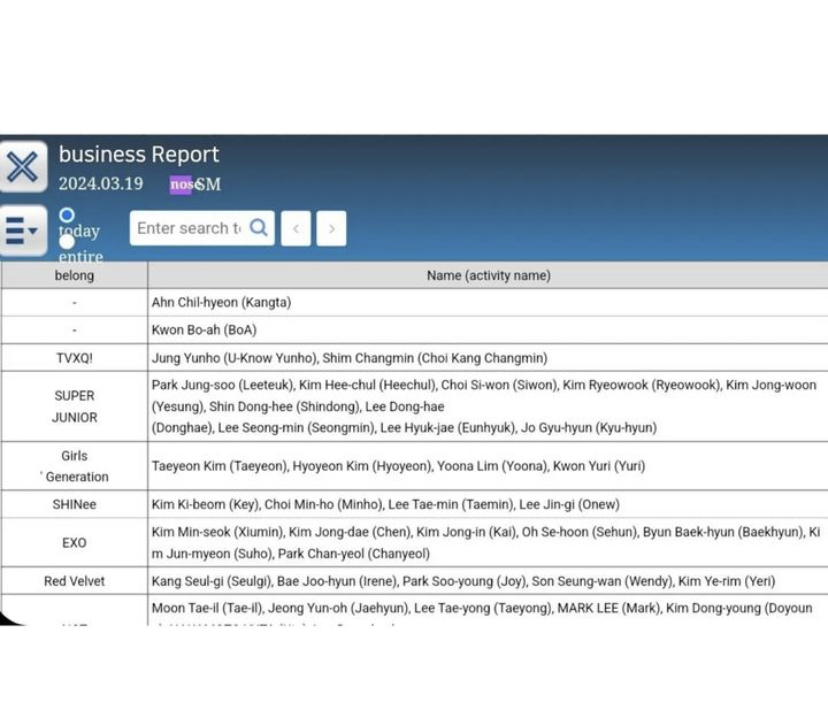This screenshot has height=722, width=828.
Task: Go to previous result with left chevron
Action: 296,229
